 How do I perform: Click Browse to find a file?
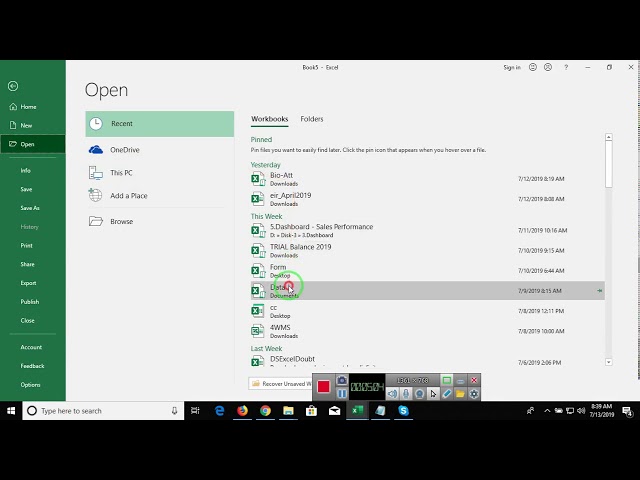point(160,221)
